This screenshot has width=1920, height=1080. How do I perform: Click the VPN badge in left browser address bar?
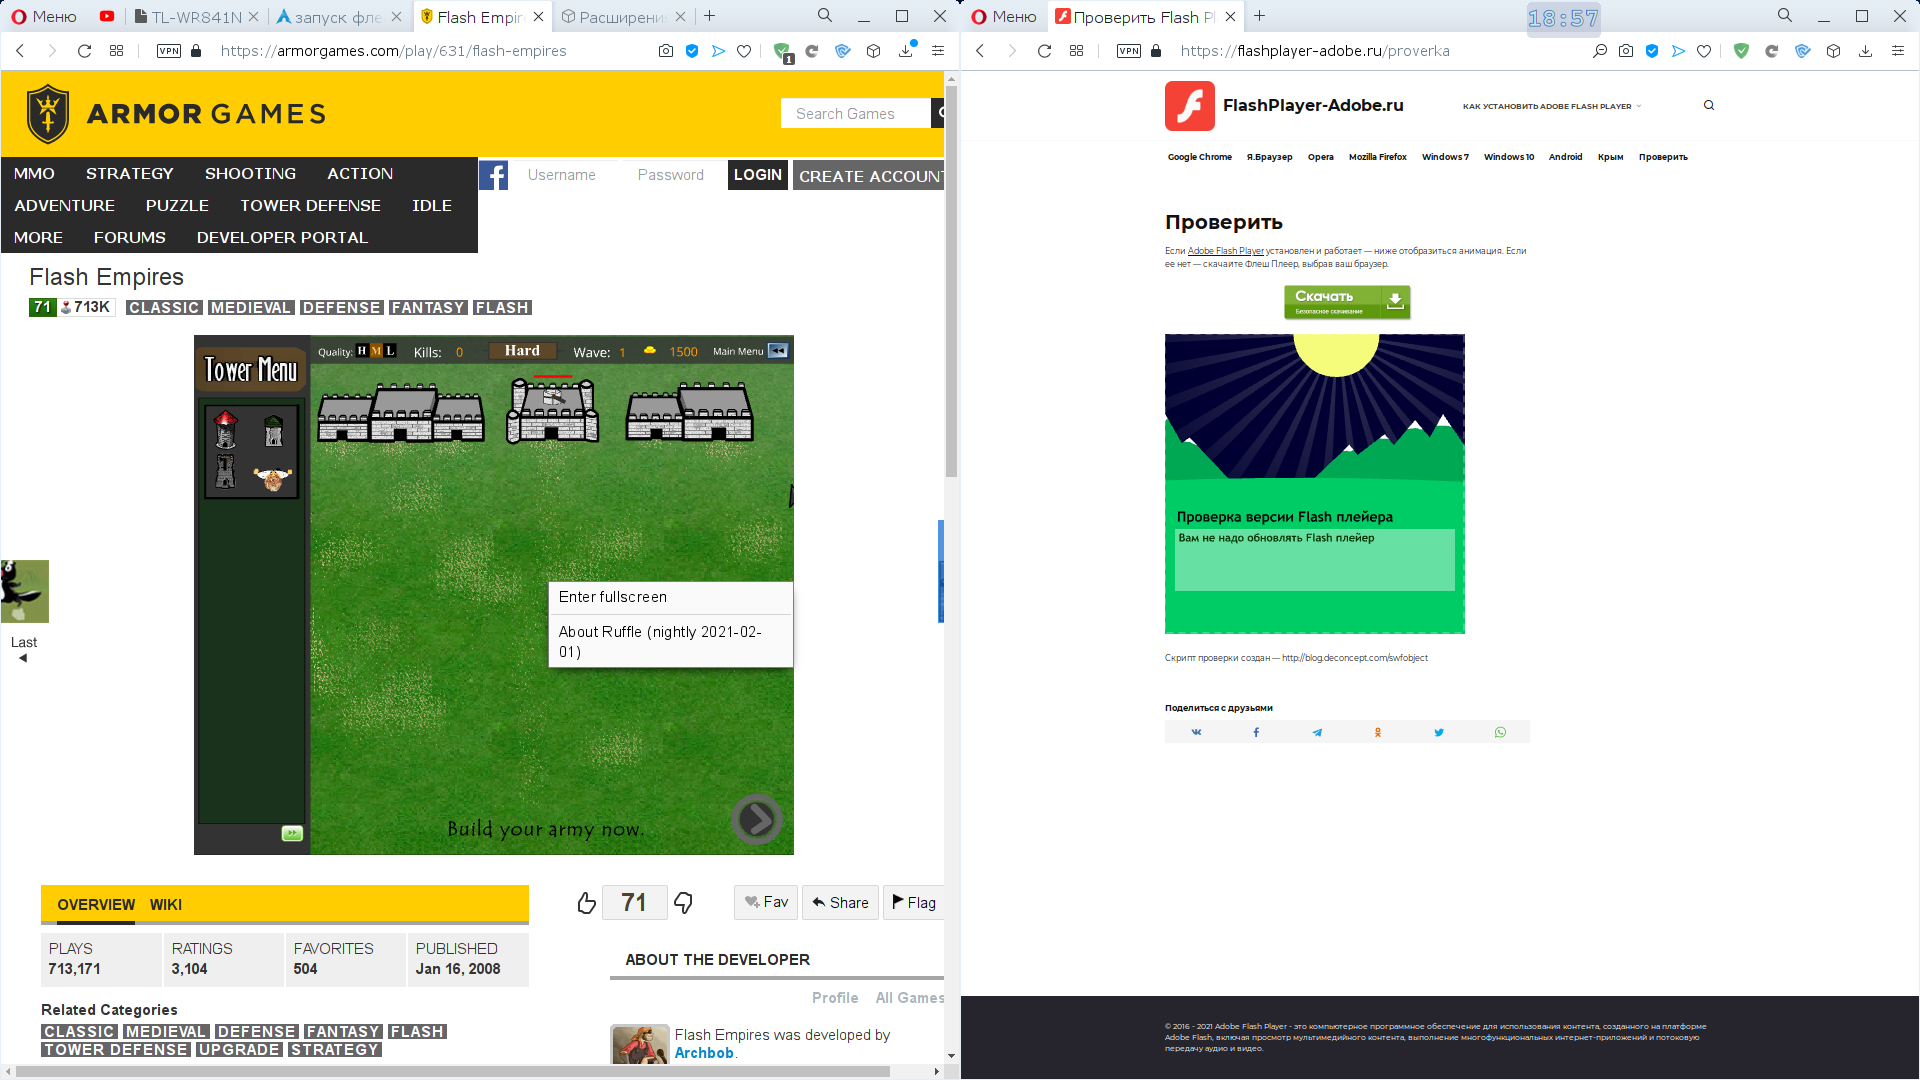click(169, 51)
